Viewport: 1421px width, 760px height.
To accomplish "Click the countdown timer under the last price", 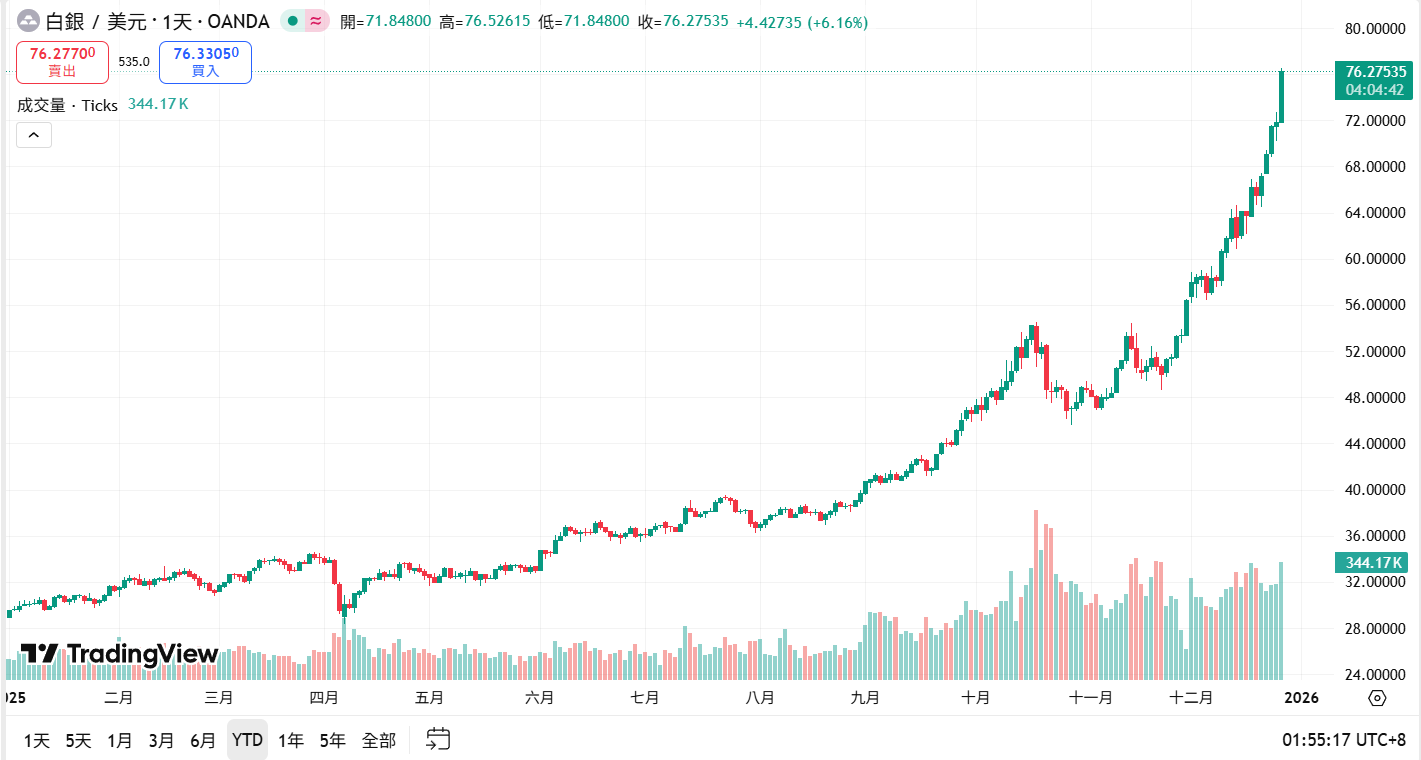I will 1374,87.
